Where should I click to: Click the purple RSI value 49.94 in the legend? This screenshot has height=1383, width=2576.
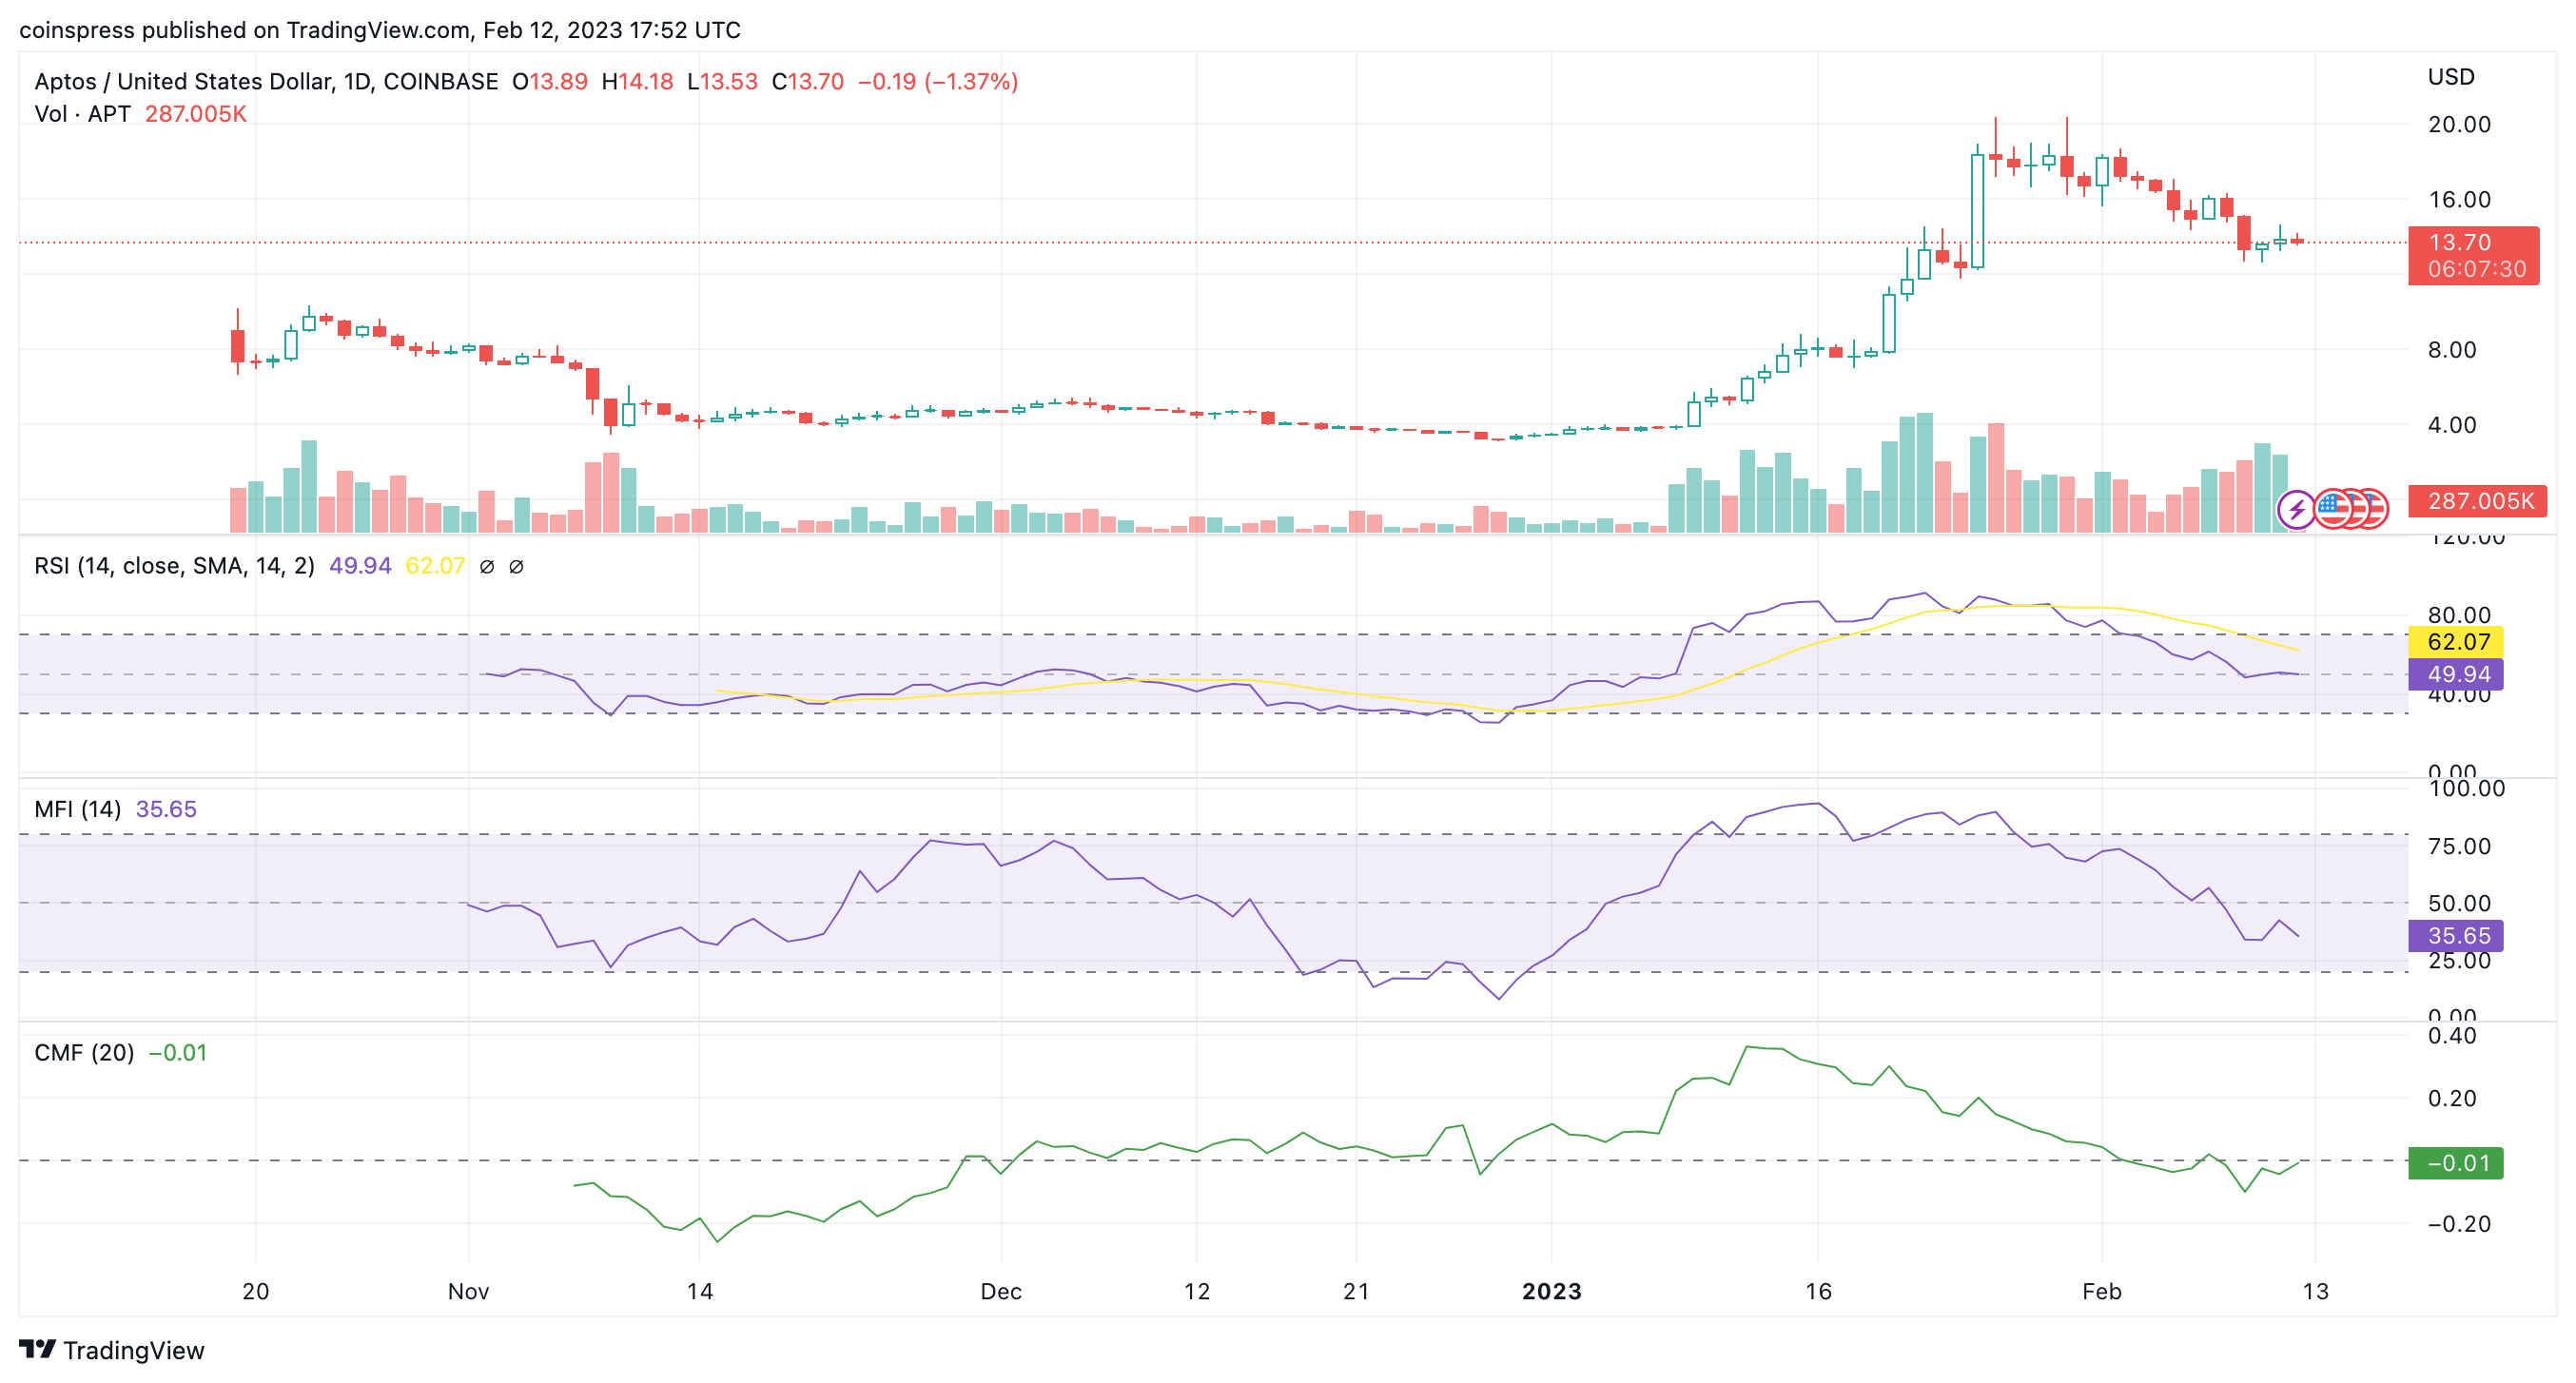[360, 566]
